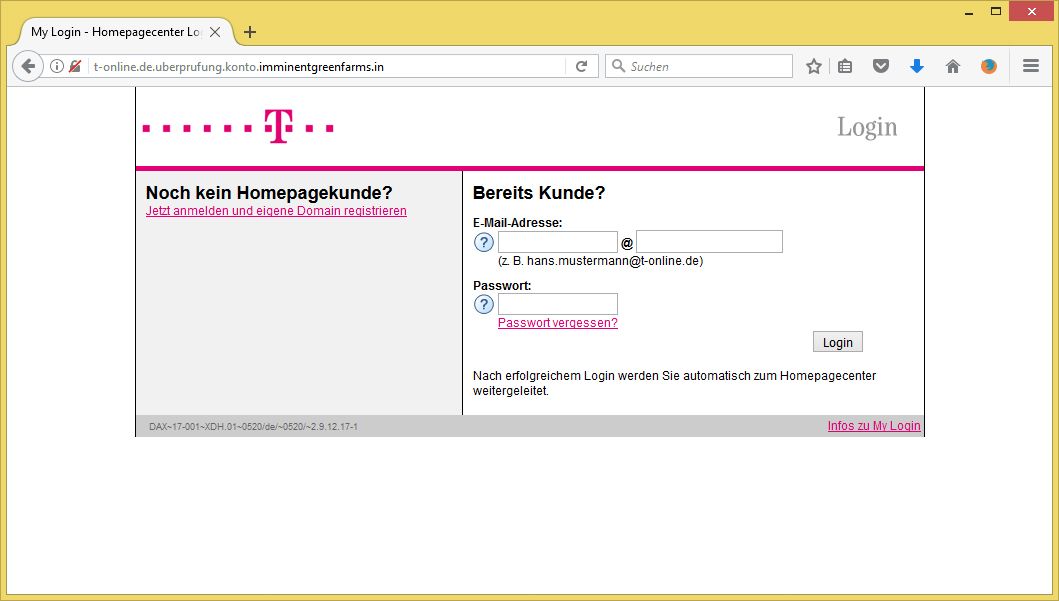
Task: Click the magenta Telekom T logo
Action: tap(278, 126)
